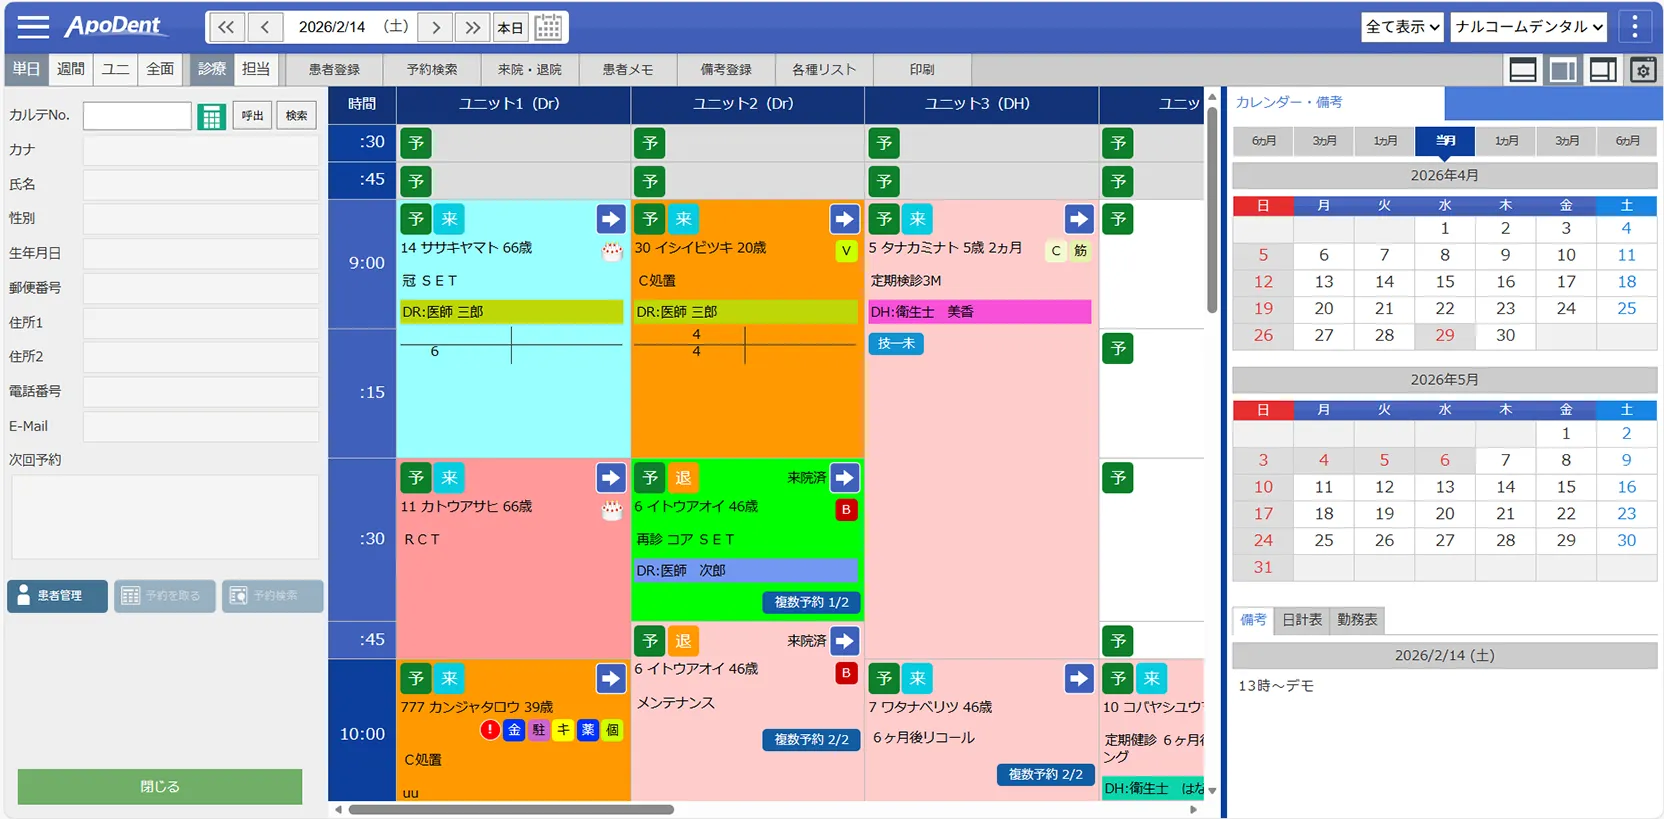The image size is (1664, 819).
Task: Open the calendar date picker icon
Action: (548, 27)
